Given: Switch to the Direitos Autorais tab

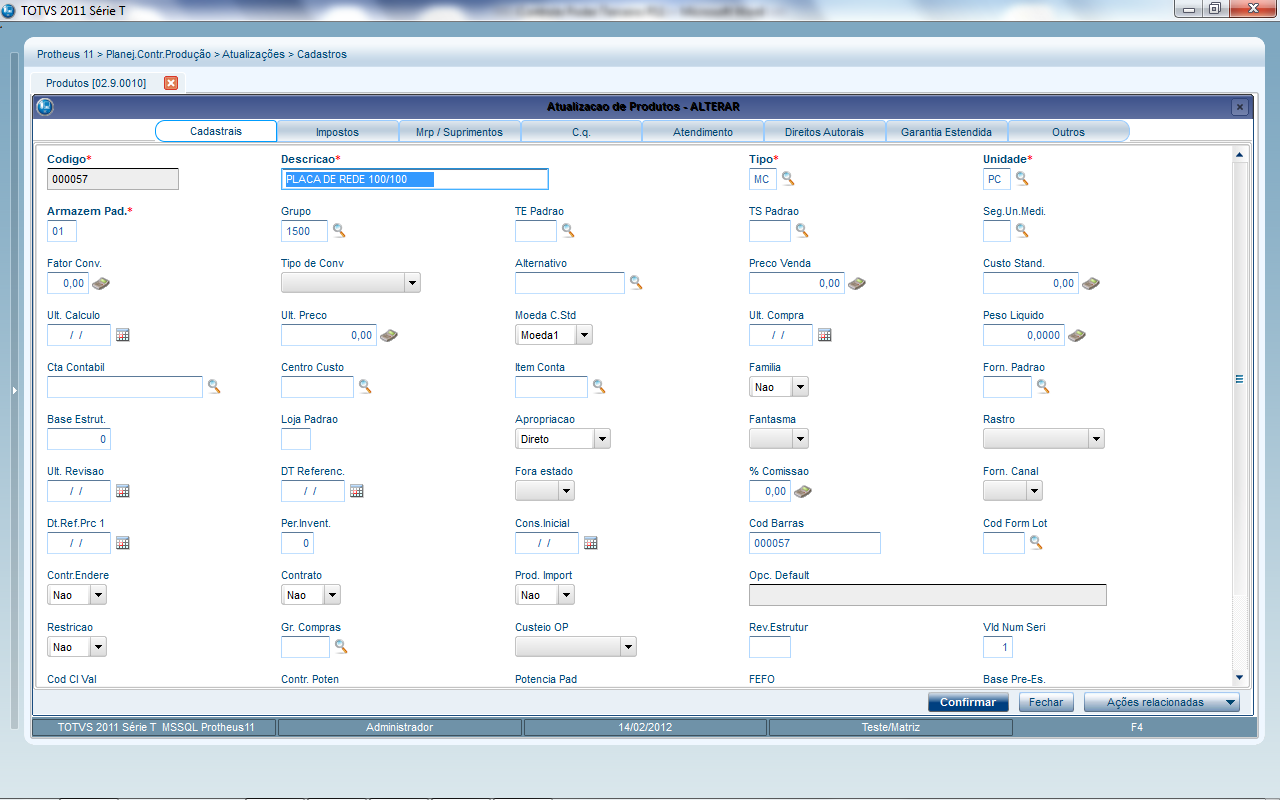Looking at the screenshot, I should pos(824,132).
